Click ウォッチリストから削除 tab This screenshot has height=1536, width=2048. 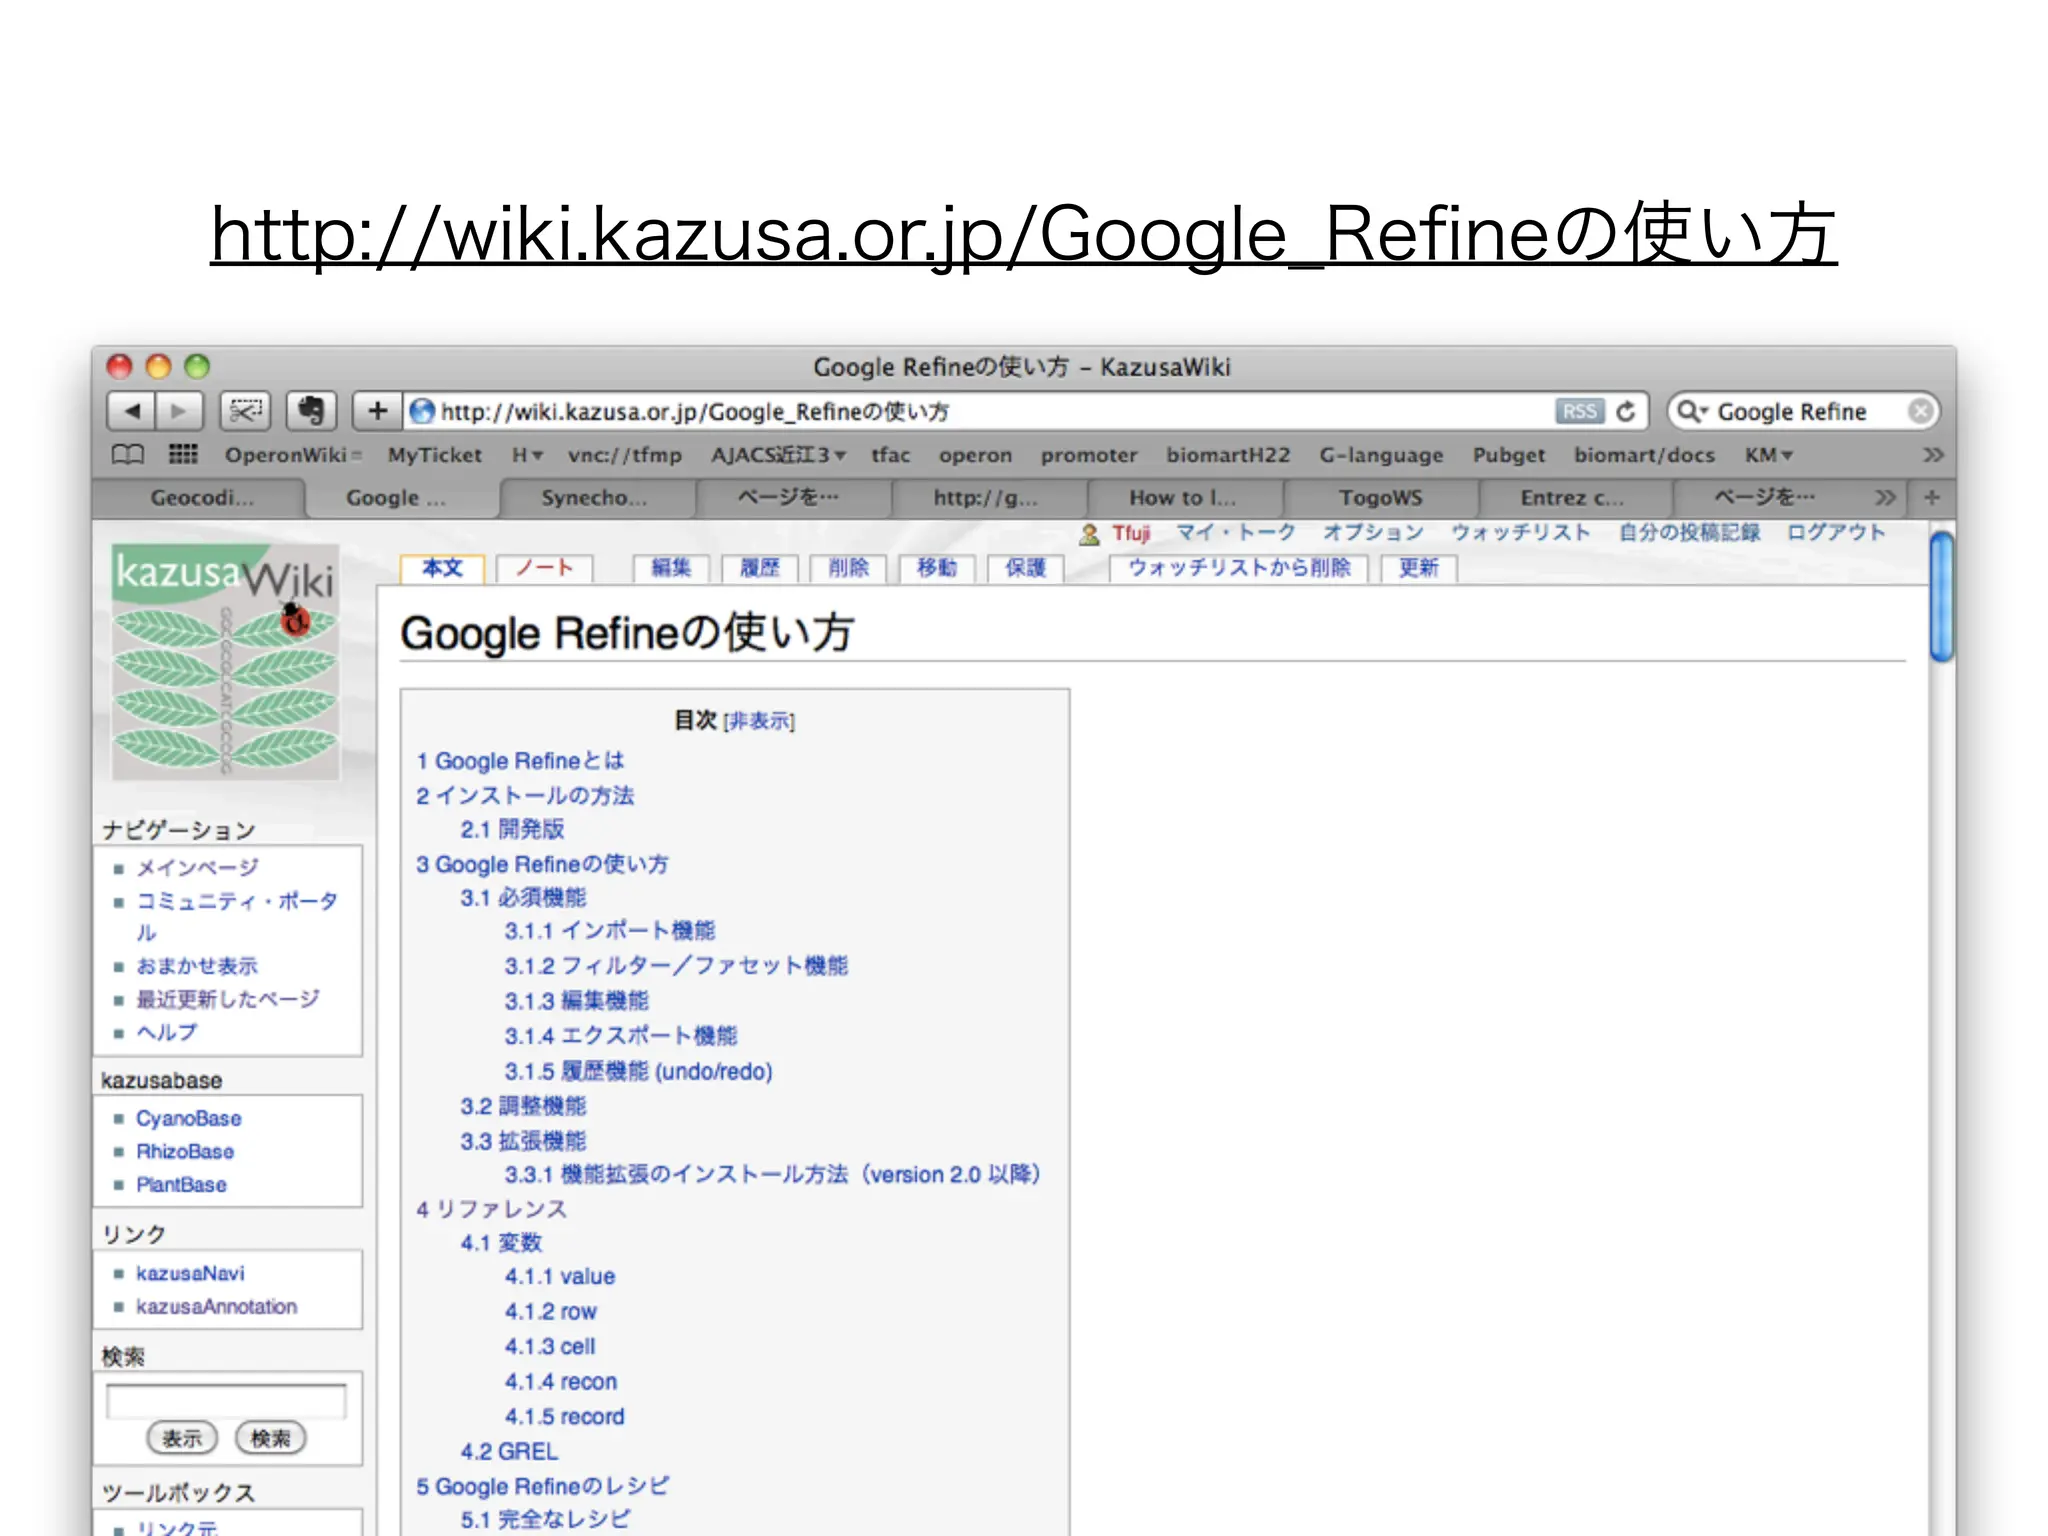1239,568
